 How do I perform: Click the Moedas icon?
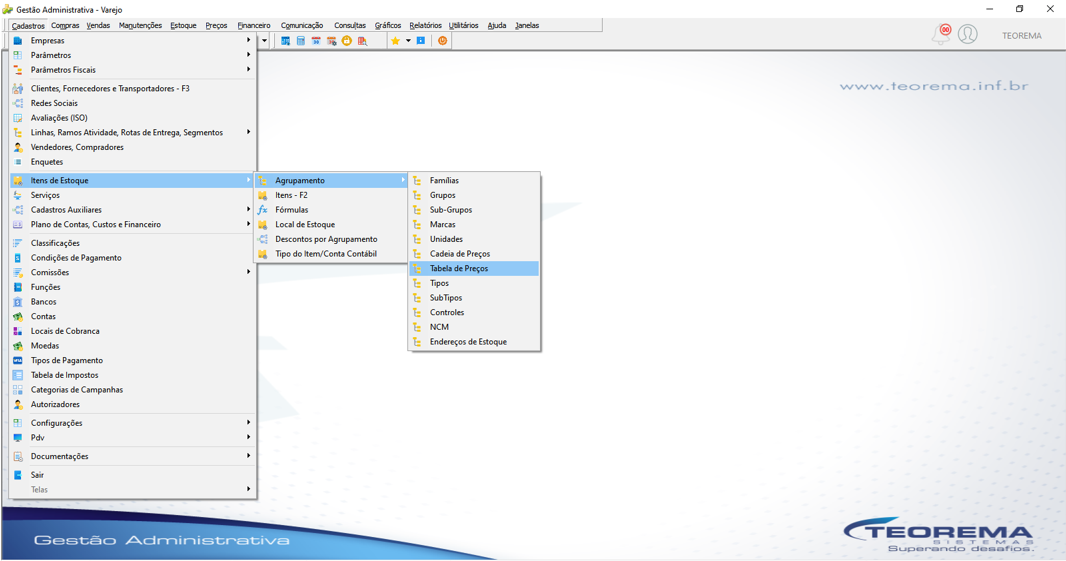(18, 346)
